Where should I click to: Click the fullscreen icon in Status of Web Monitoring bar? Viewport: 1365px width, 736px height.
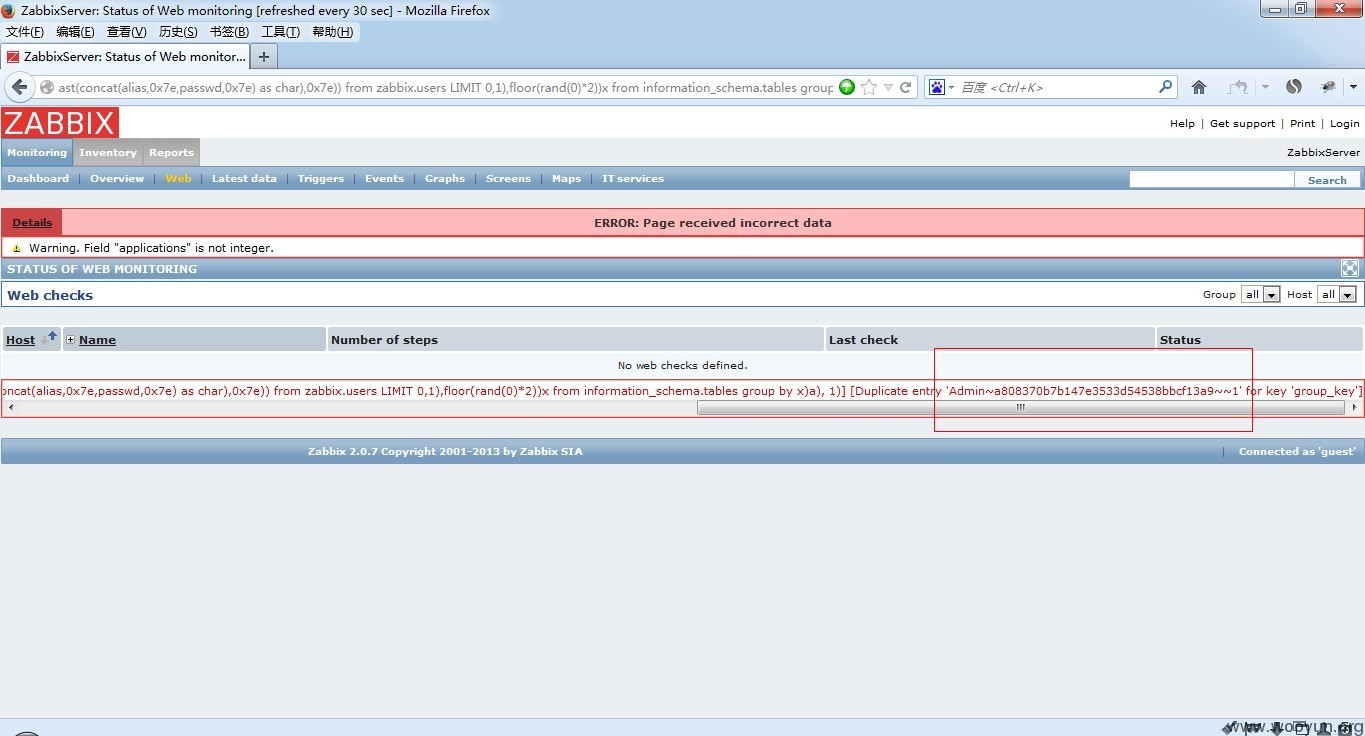[1350, 268]
